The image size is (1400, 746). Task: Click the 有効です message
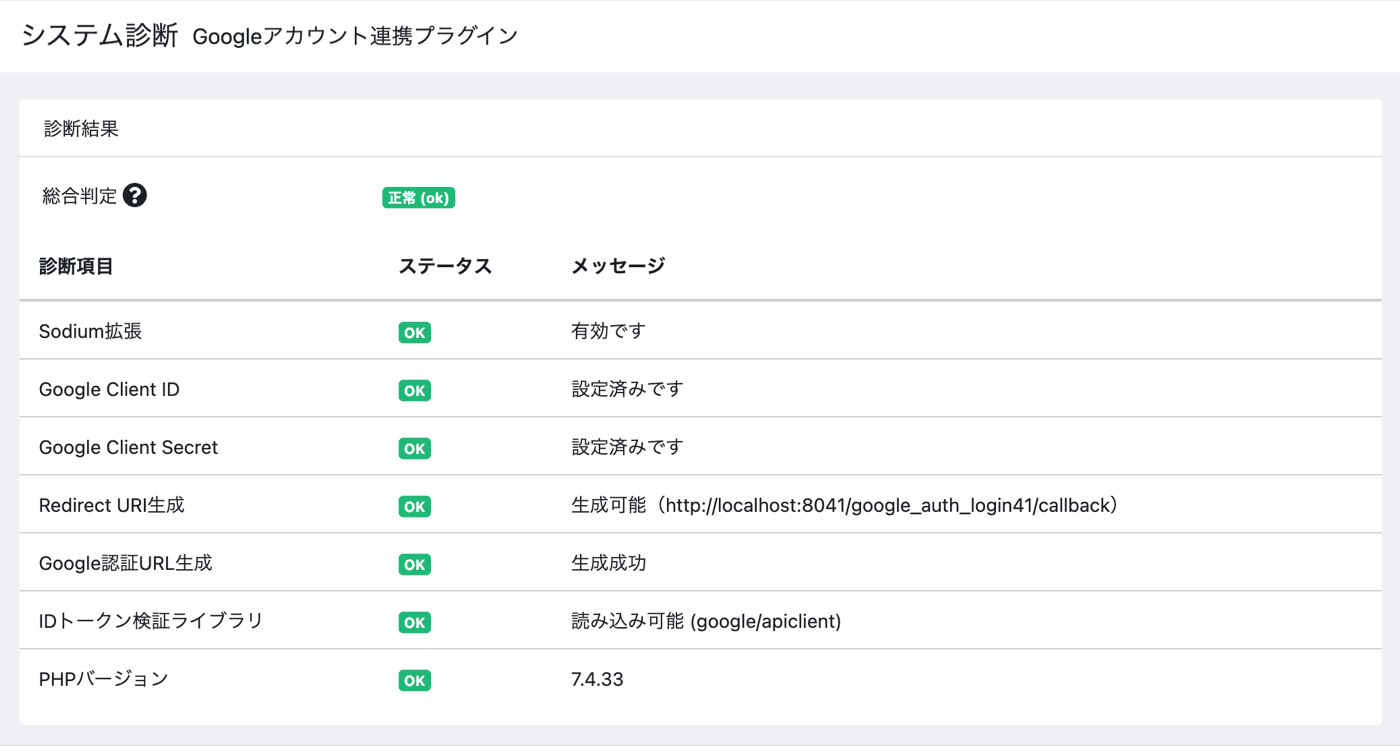[608, 331]
